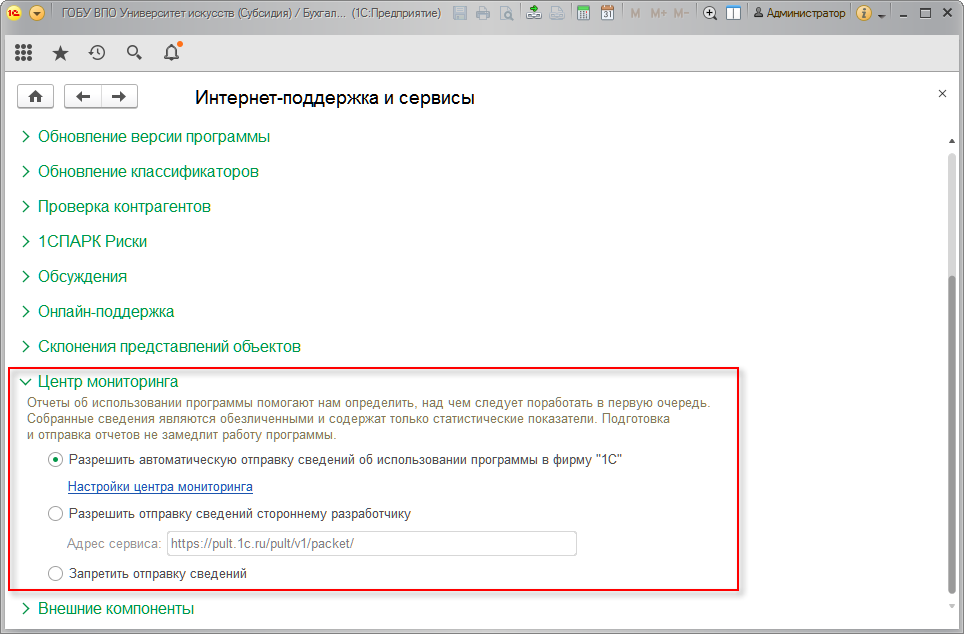Expand Внешние компоненты section
This screenshot has height=634, width=964.
click(x=116, y=609)
